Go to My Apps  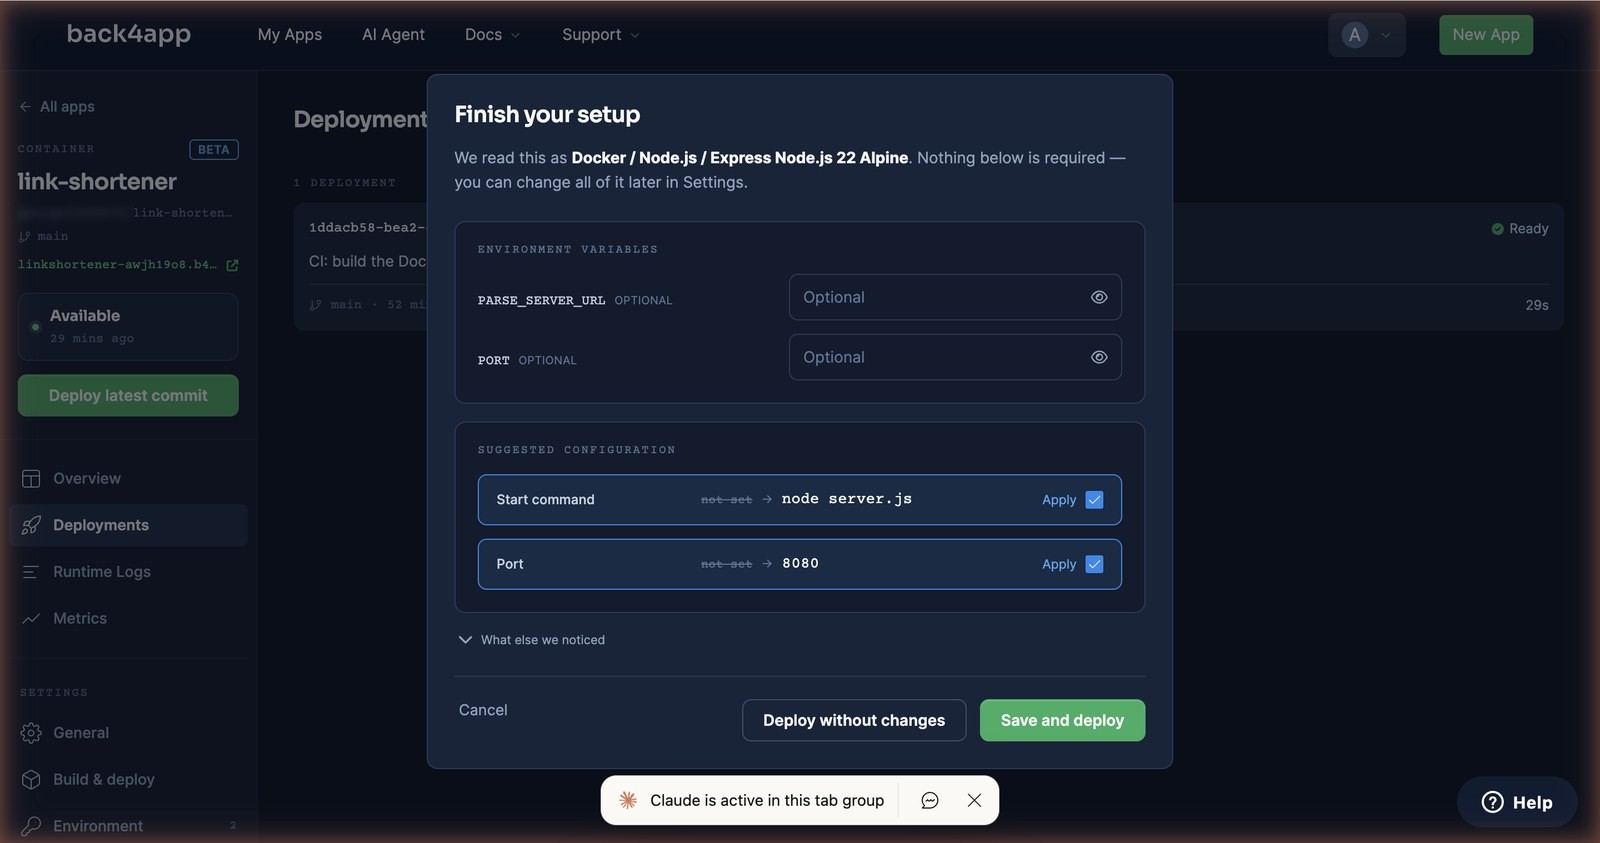pos(290,34)
